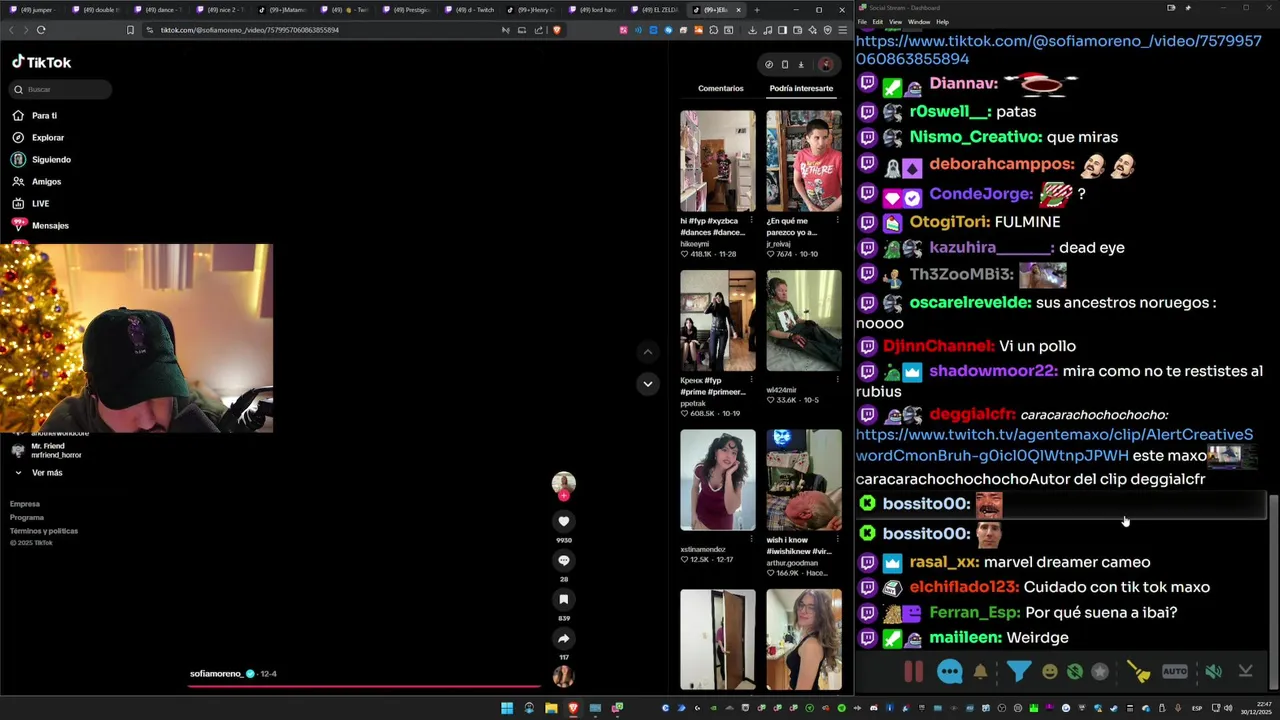Viewport: 1280px width, 720px height.
Task: Open the jr_reivaj recommended video thumbnail
Action: (x=804, y=160)
